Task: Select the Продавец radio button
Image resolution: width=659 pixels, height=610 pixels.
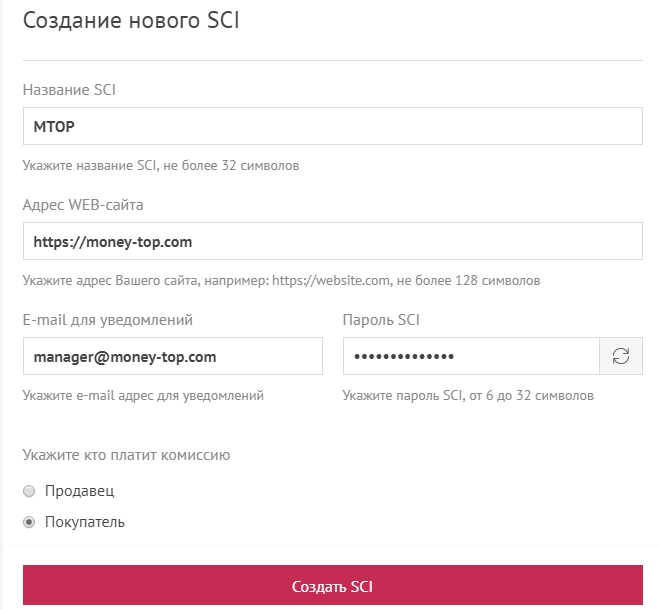Action: [x=29, y=491]
